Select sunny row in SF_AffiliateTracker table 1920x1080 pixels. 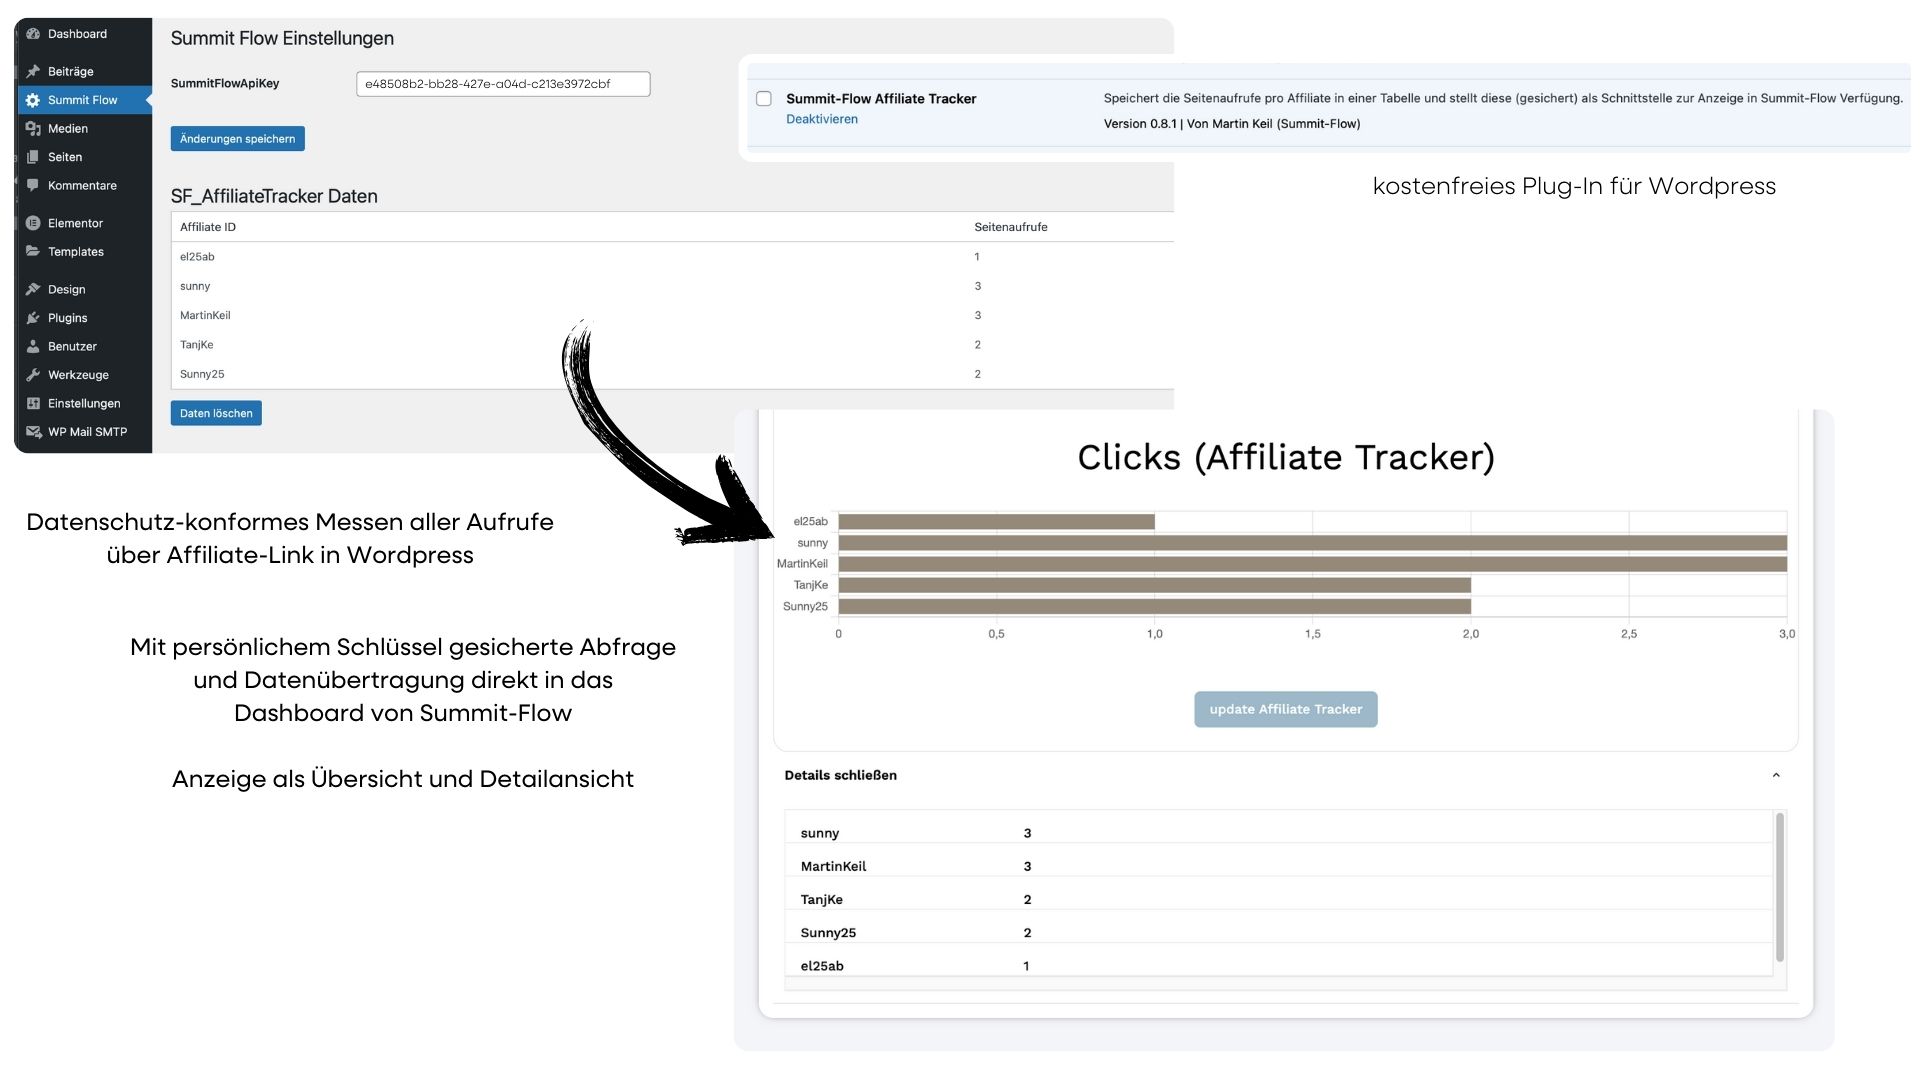[672, 286]
